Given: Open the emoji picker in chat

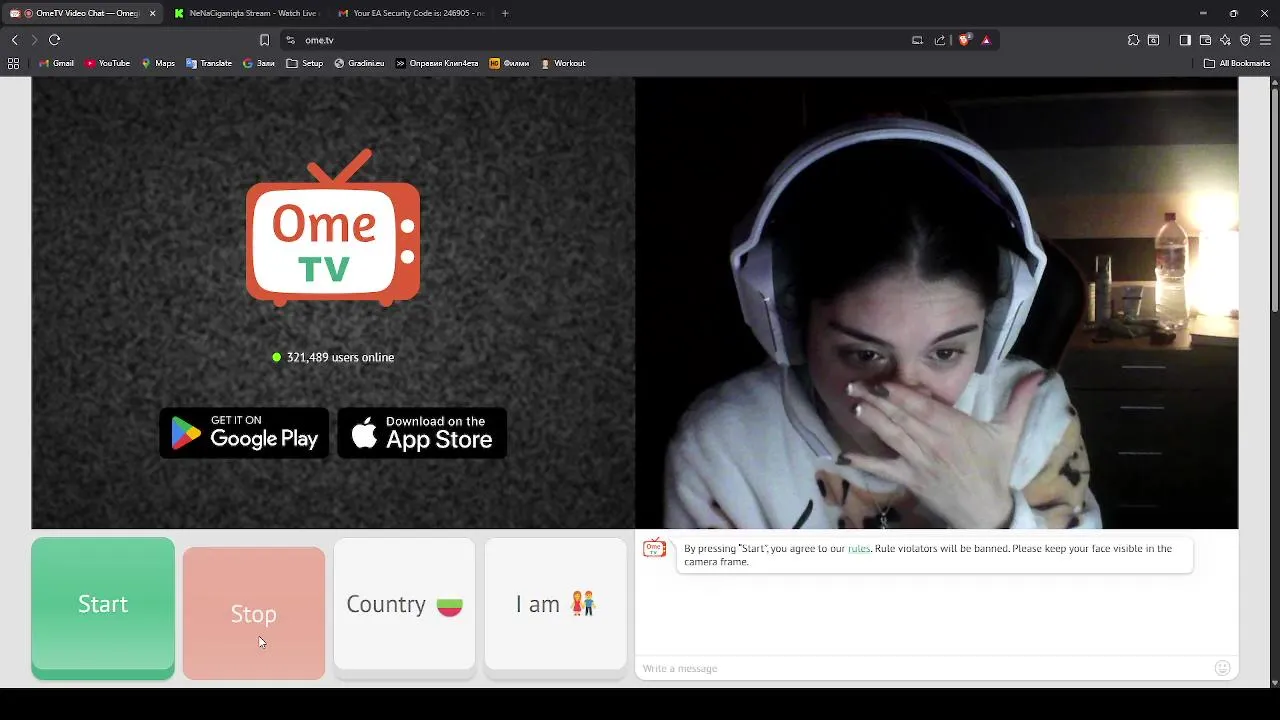Looking at the screenshot, I should coord(1222,668).
